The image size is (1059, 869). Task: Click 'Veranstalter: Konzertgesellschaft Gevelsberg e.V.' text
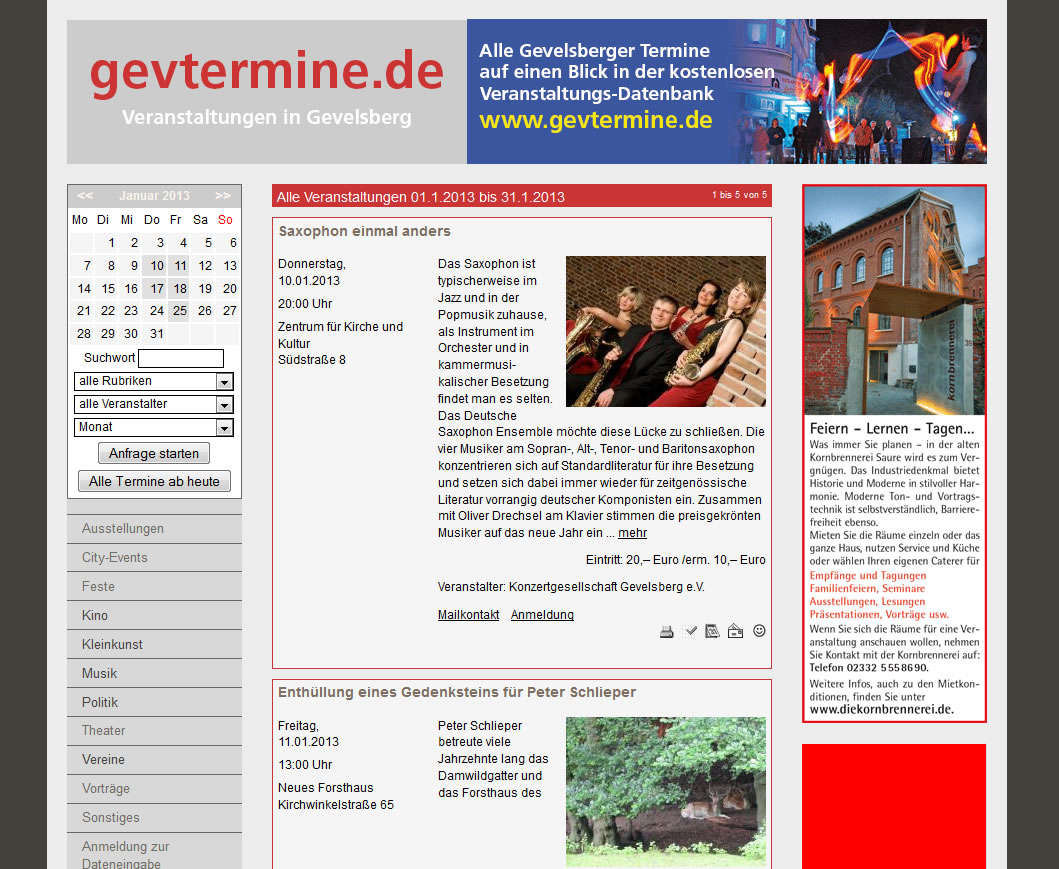[x=571, y=587]
